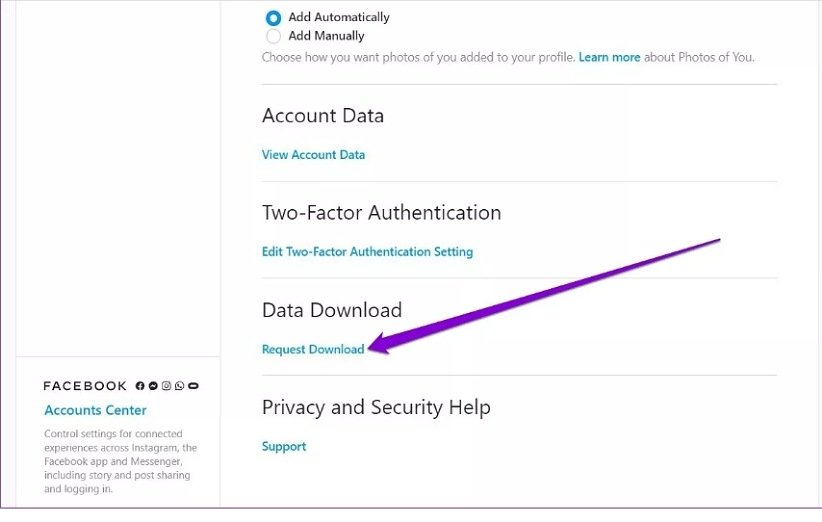Select the Add Manually radio button
Screen dimensions: 822x522
(273, 36)
